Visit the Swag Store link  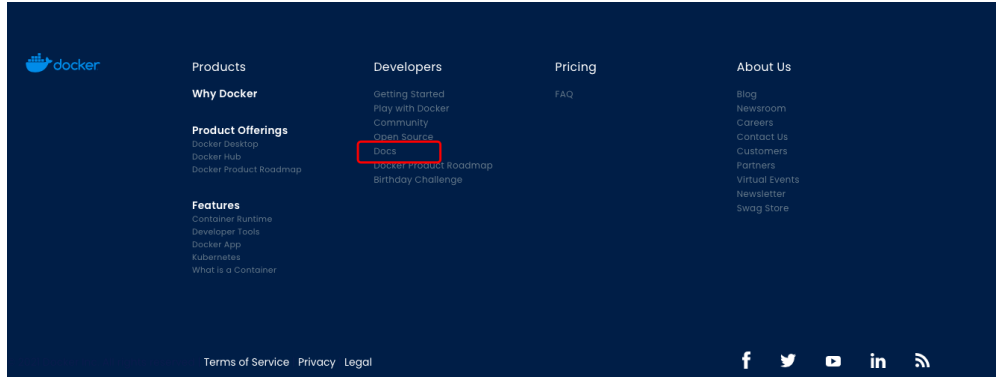[x=762, y=208]
